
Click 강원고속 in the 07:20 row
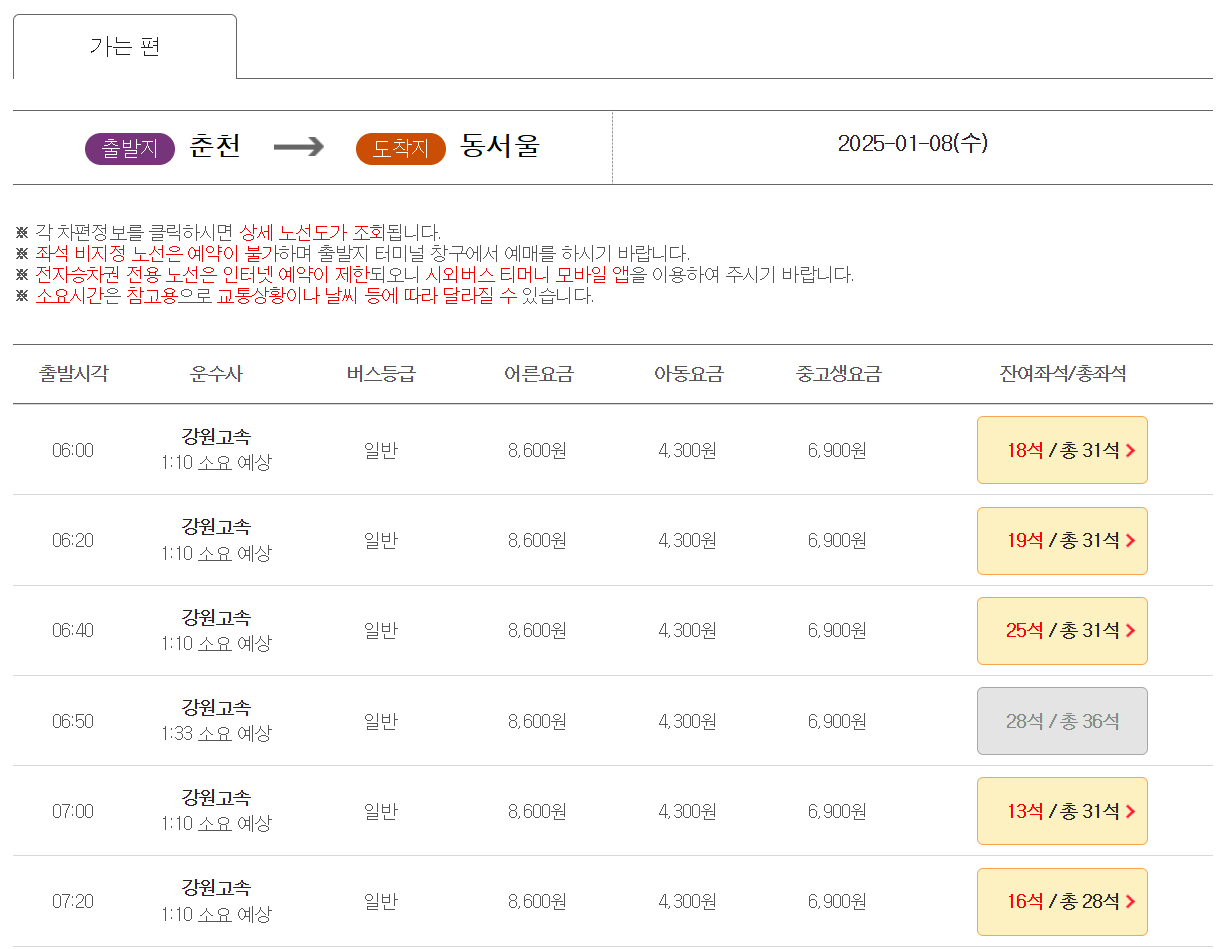(216, 887)
